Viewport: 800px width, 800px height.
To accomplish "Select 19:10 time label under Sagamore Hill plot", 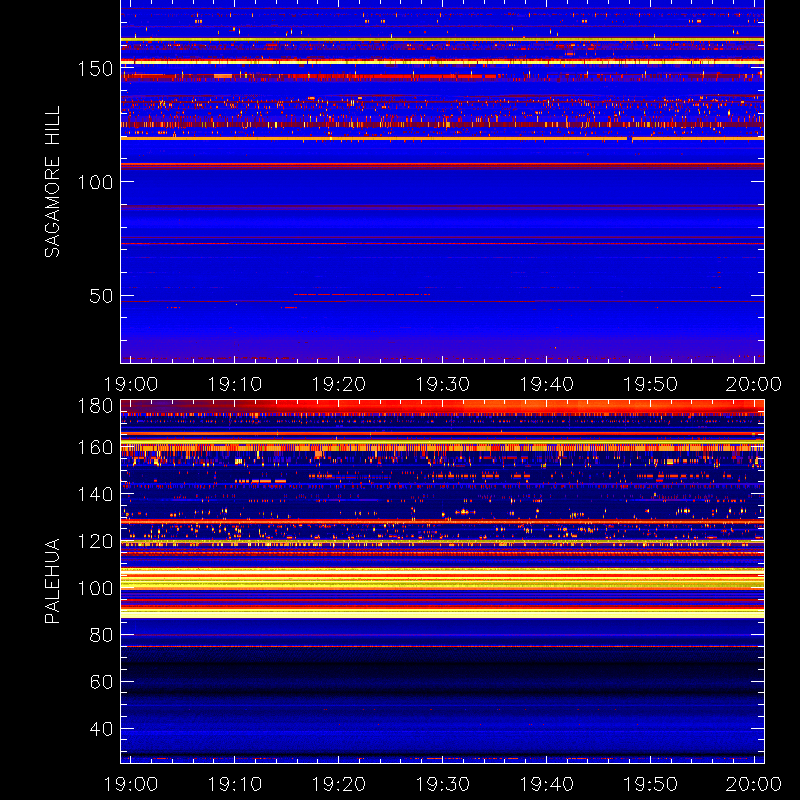I will coord(235,384).
